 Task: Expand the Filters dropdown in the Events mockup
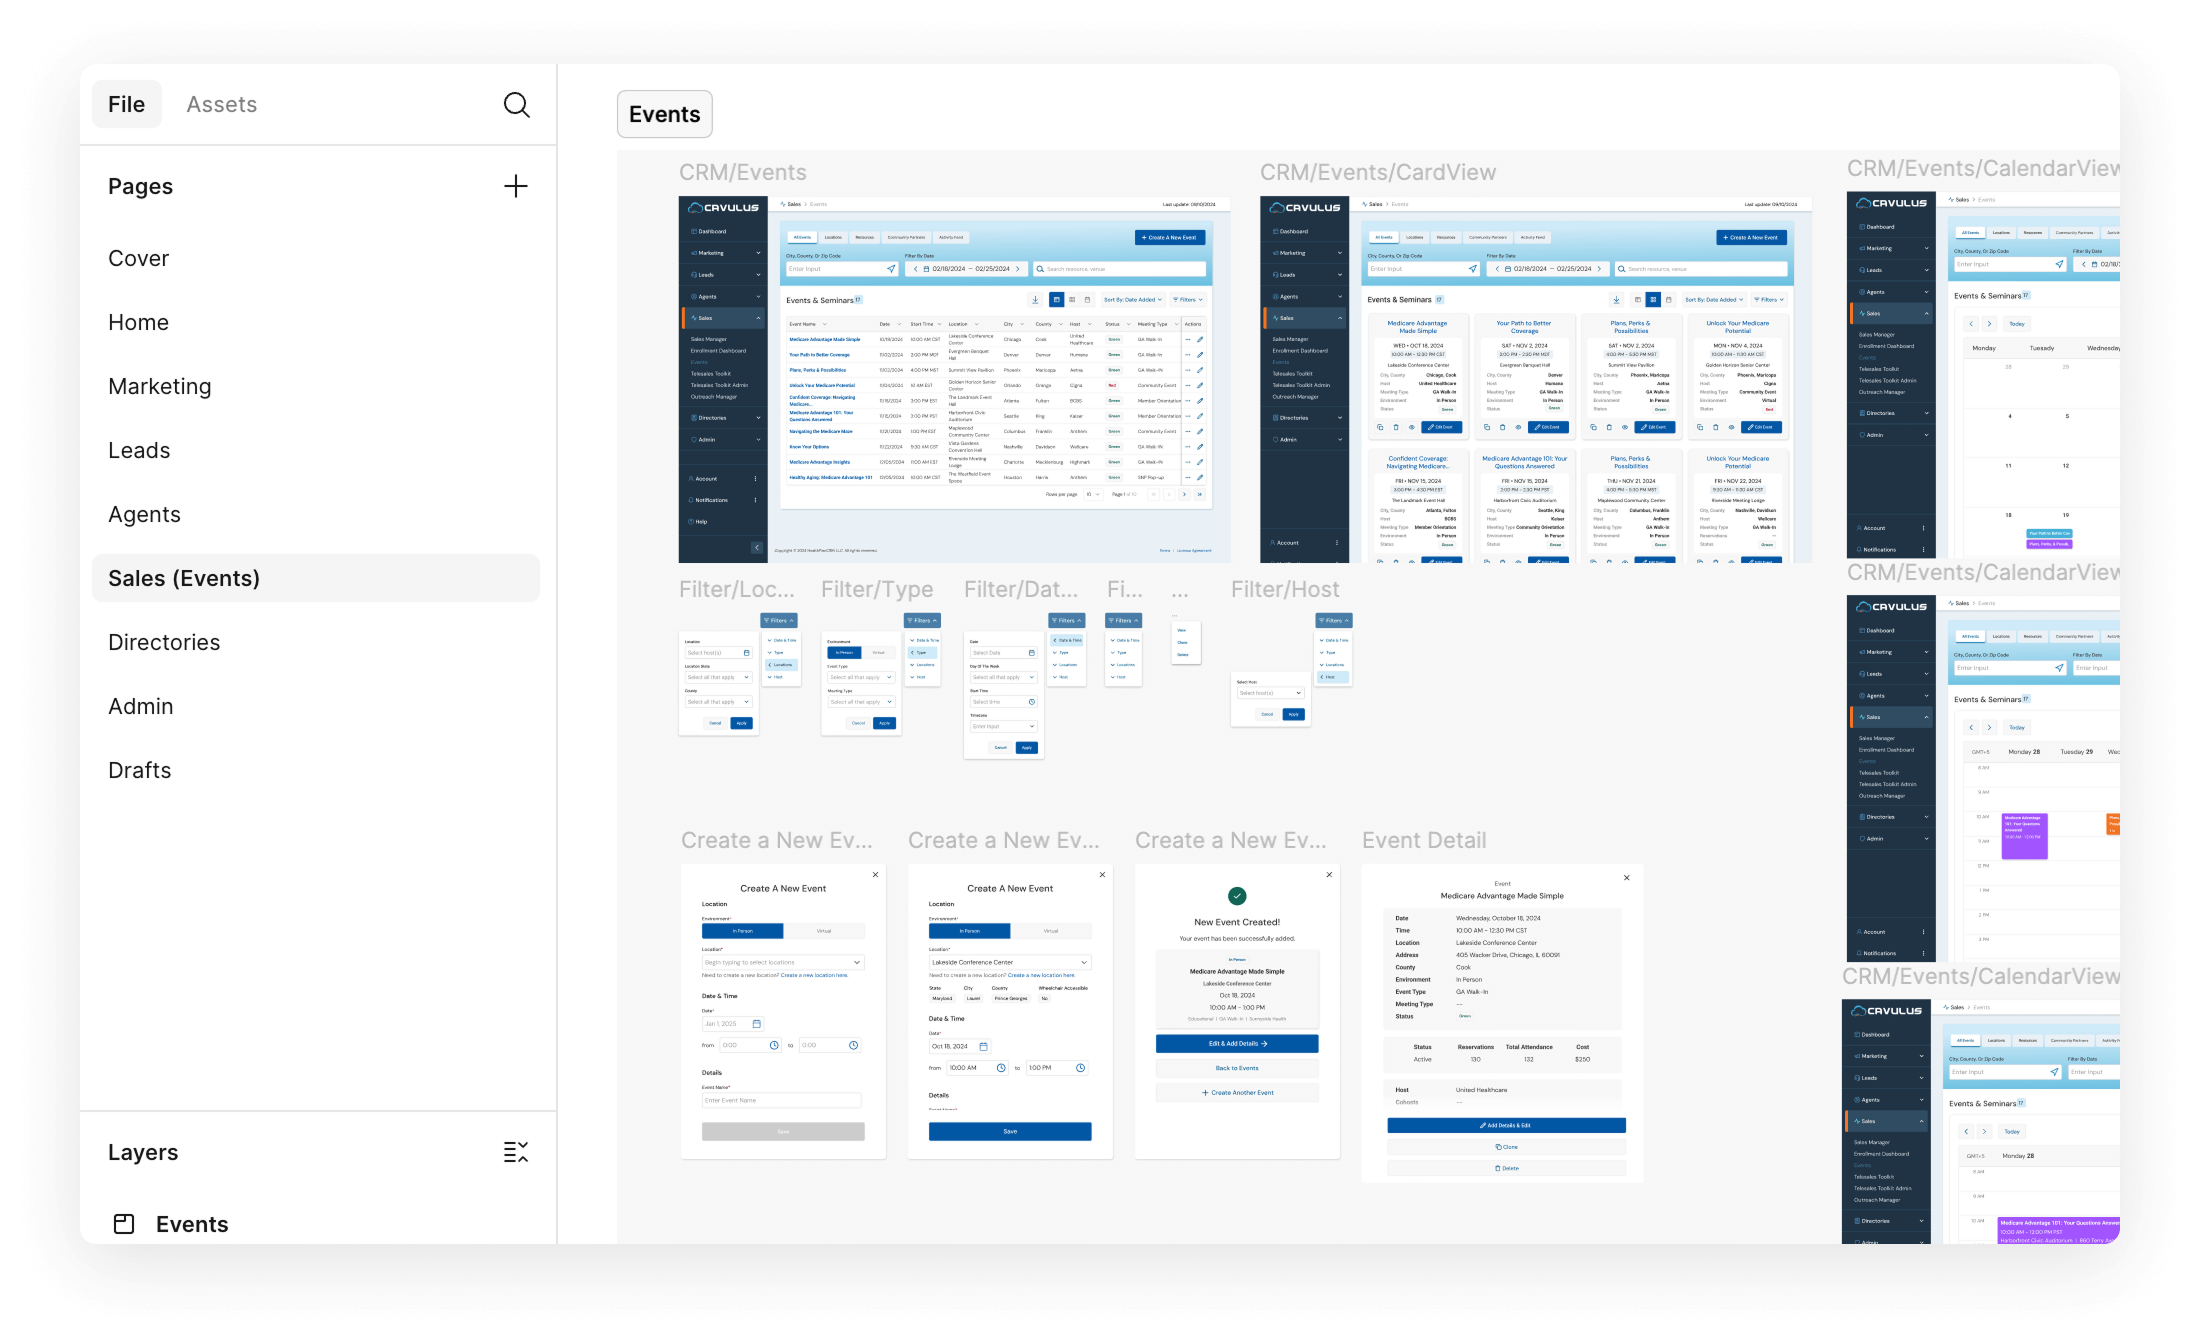coord(1188,299)
